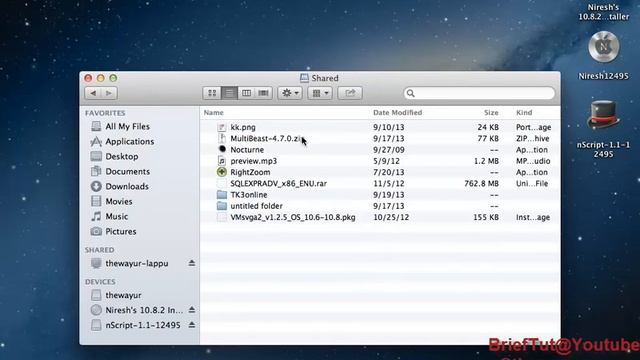This screenshot has width=640, height=360.
Task: Switch Finder to list view
Action: coord(229,93)
